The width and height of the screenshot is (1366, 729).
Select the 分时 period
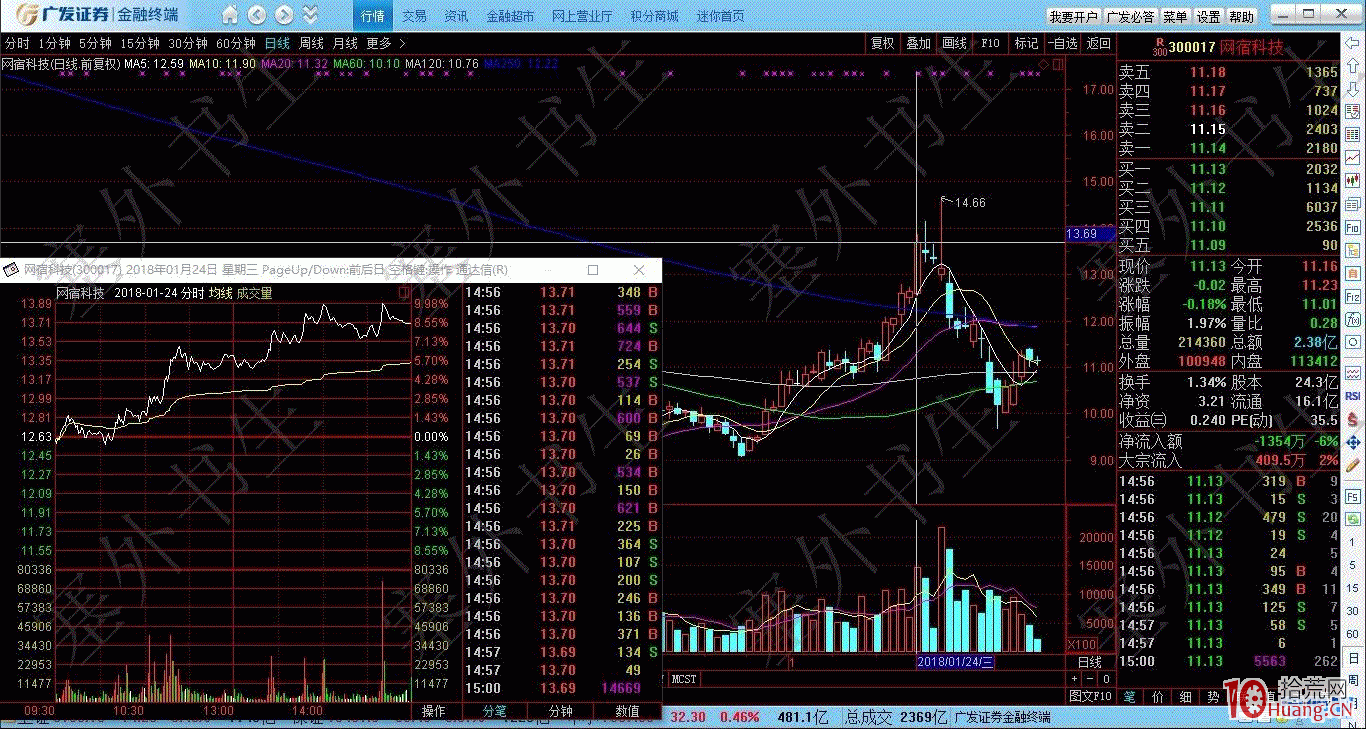tap(17, 43)
